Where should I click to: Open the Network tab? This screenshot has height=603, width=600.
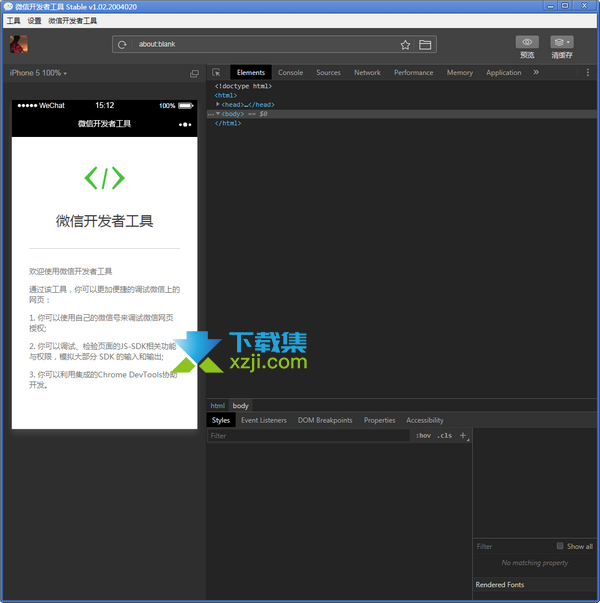point(367,72)
